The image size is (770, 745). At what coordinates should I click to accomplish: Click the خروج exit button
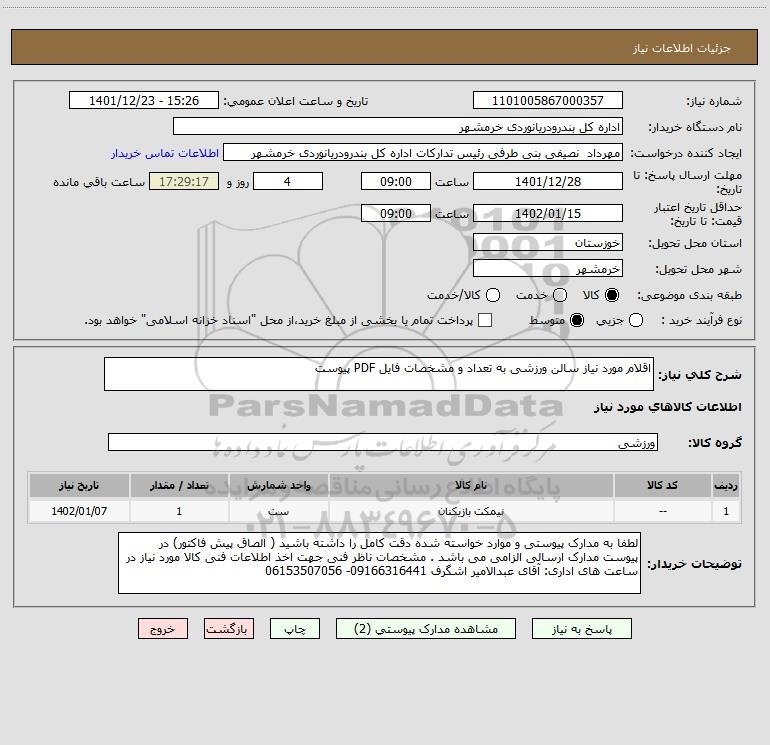pos(163,629)
